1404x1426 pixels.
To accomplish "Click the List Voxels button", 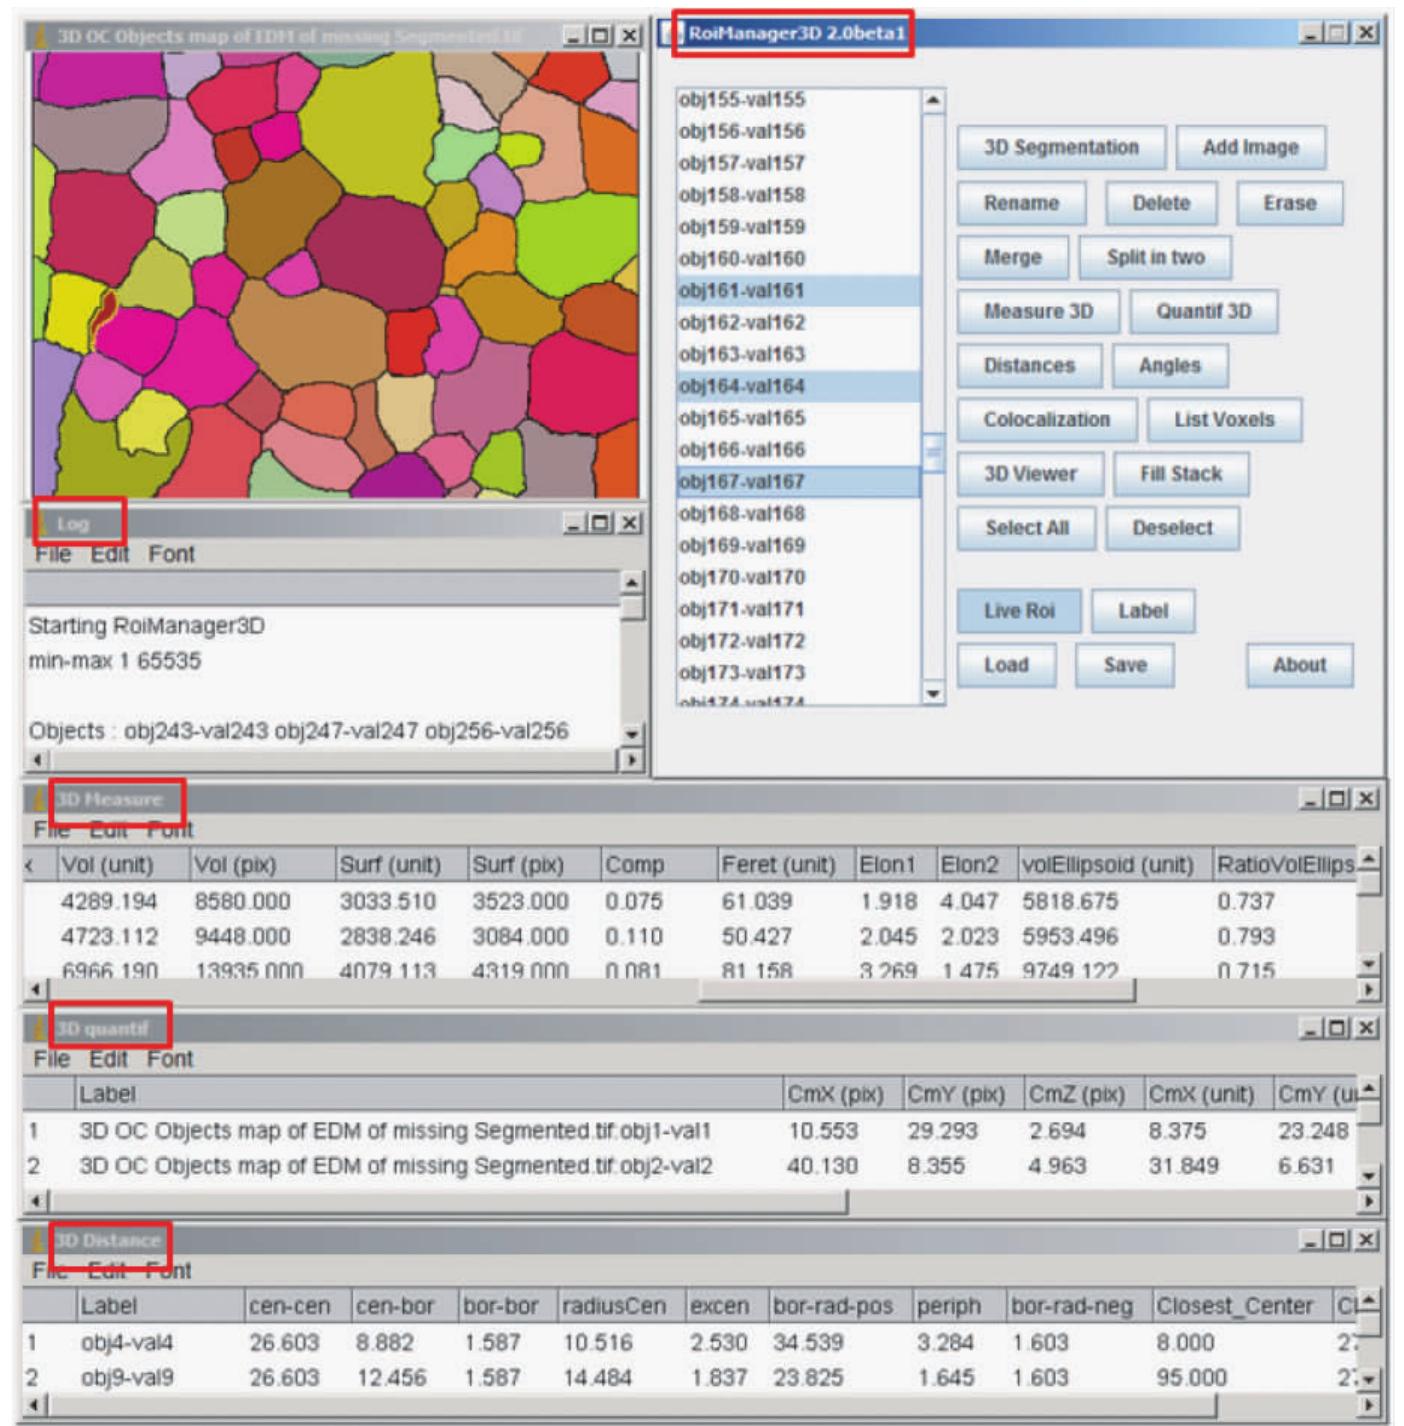I will point(1224,420).
